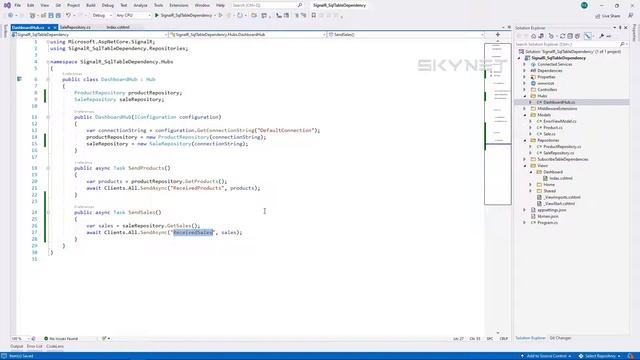Select Sale.cs in Models folder
This screenshot has width=640, height=360.
click(x=549, y=134)
